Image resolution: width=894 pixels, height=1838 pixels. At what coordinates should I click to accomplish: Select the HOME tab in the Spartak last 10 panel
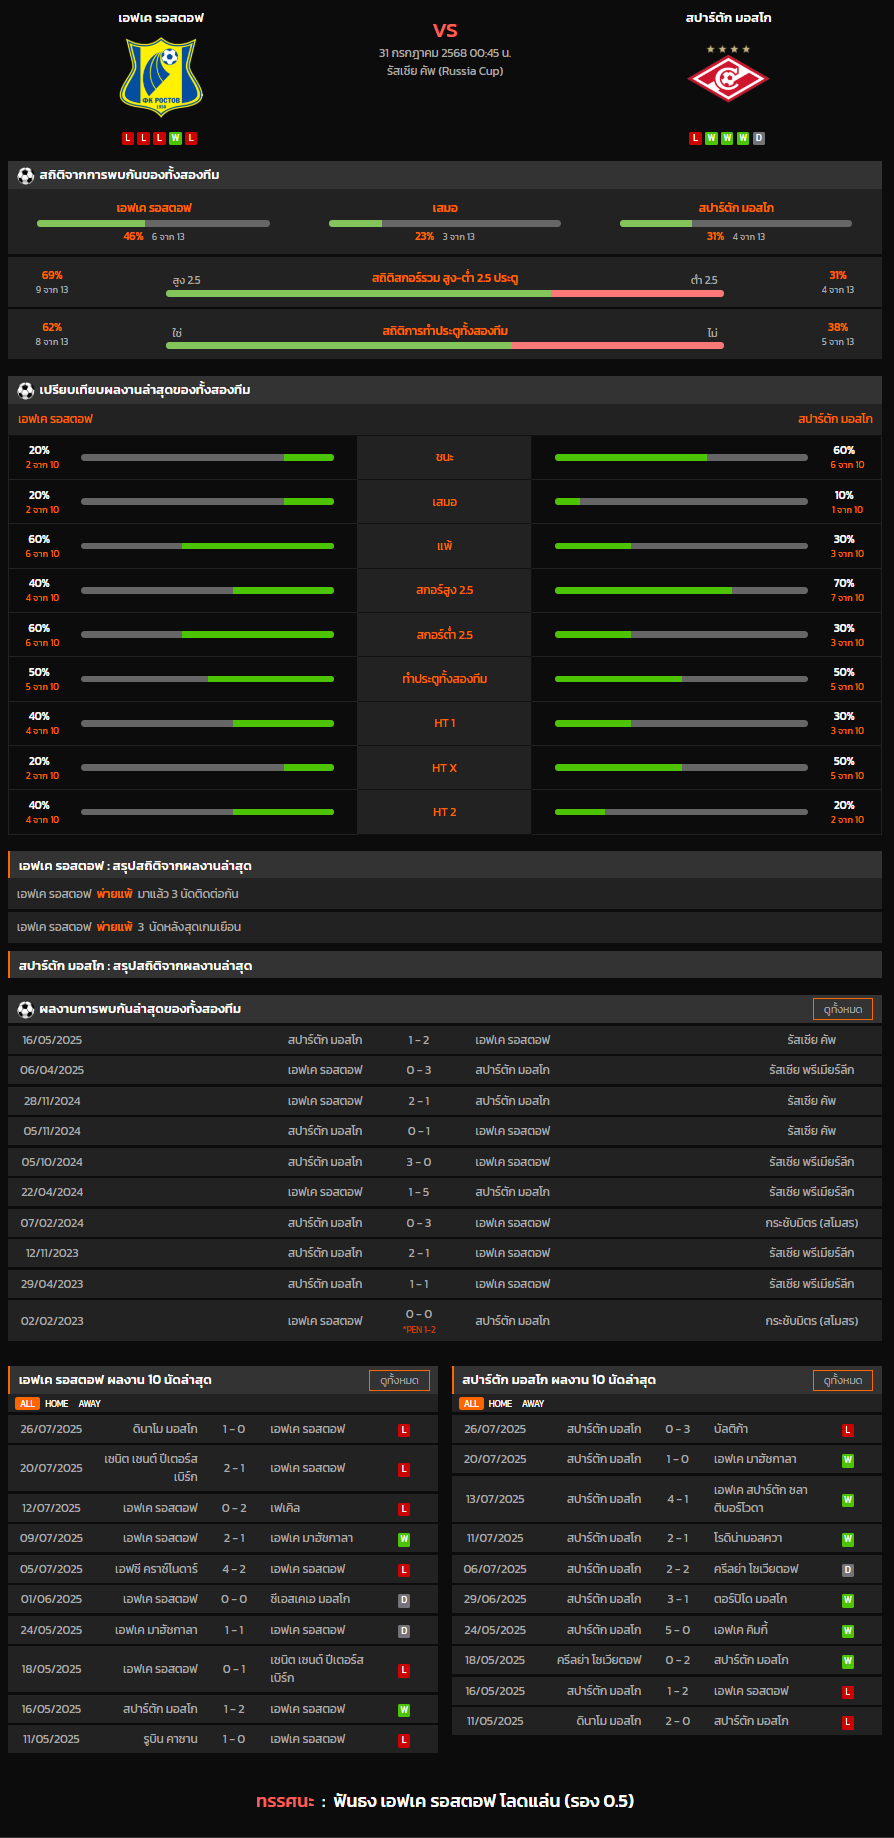click(501, 1404)
